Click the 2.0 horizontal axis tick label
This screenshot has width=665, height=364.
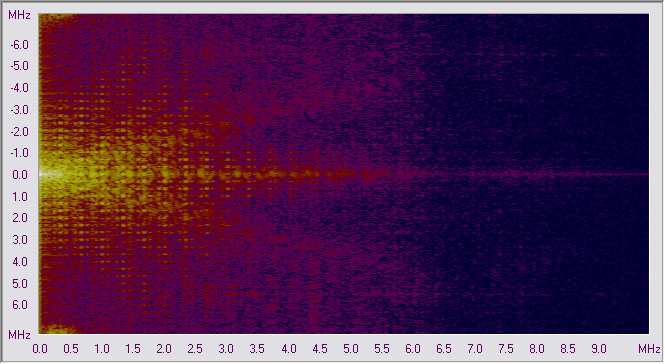pyautogui.click(x=164, y=349)
